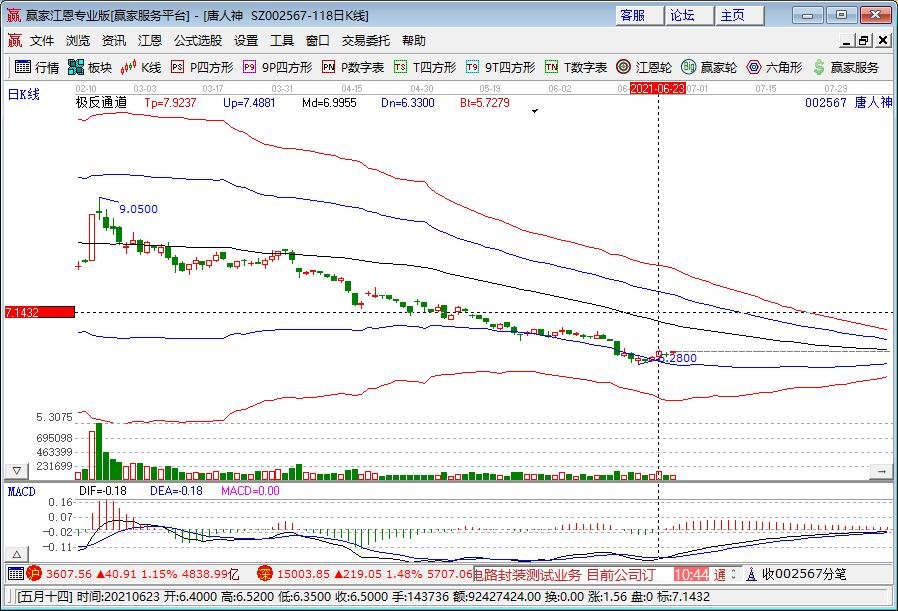898x611 pixels.
Task: Open the 六角形 hexagon tool
Action: click(x=774, y=68)
